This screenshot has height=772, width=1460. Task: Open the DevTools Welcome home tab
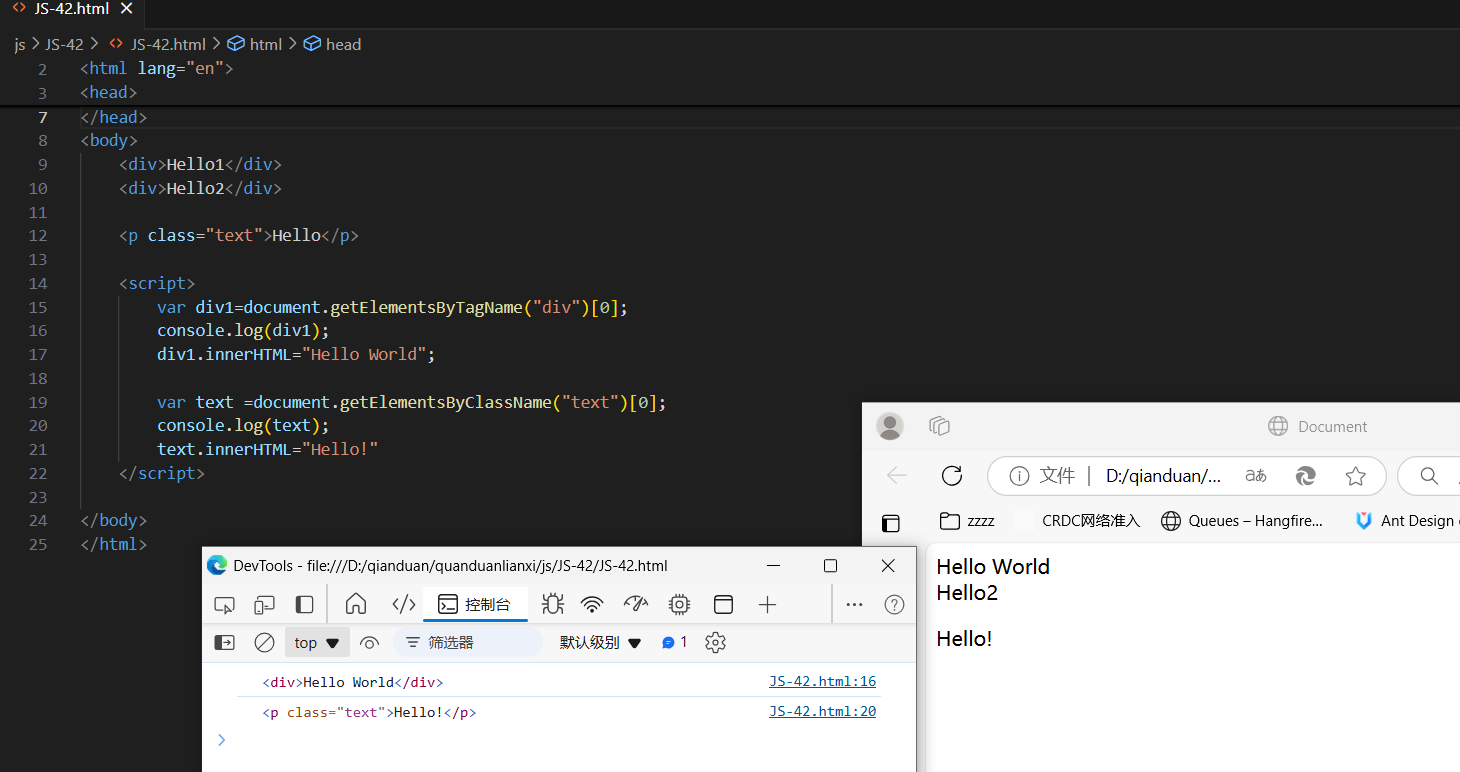pos(356,604)
